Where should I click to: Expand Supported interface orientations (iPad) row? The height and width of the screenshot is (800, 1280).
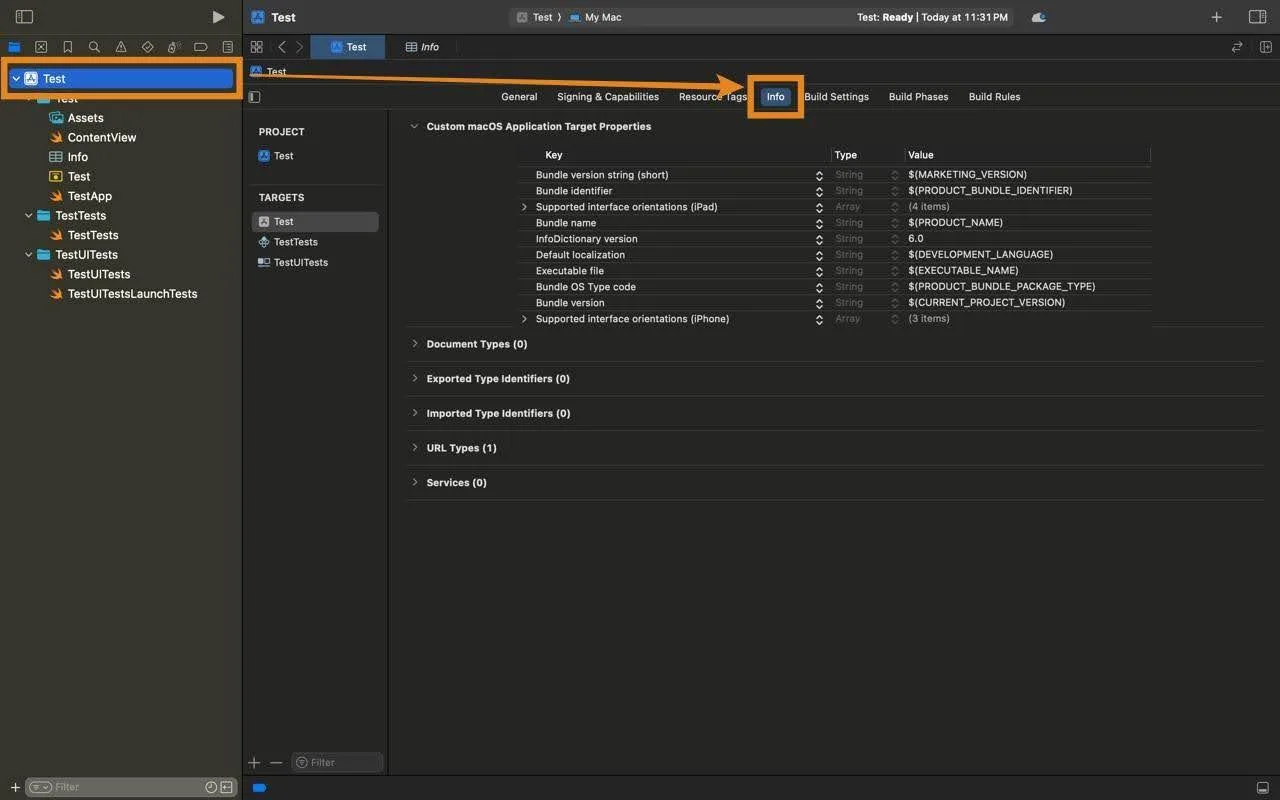click(524, 207)
